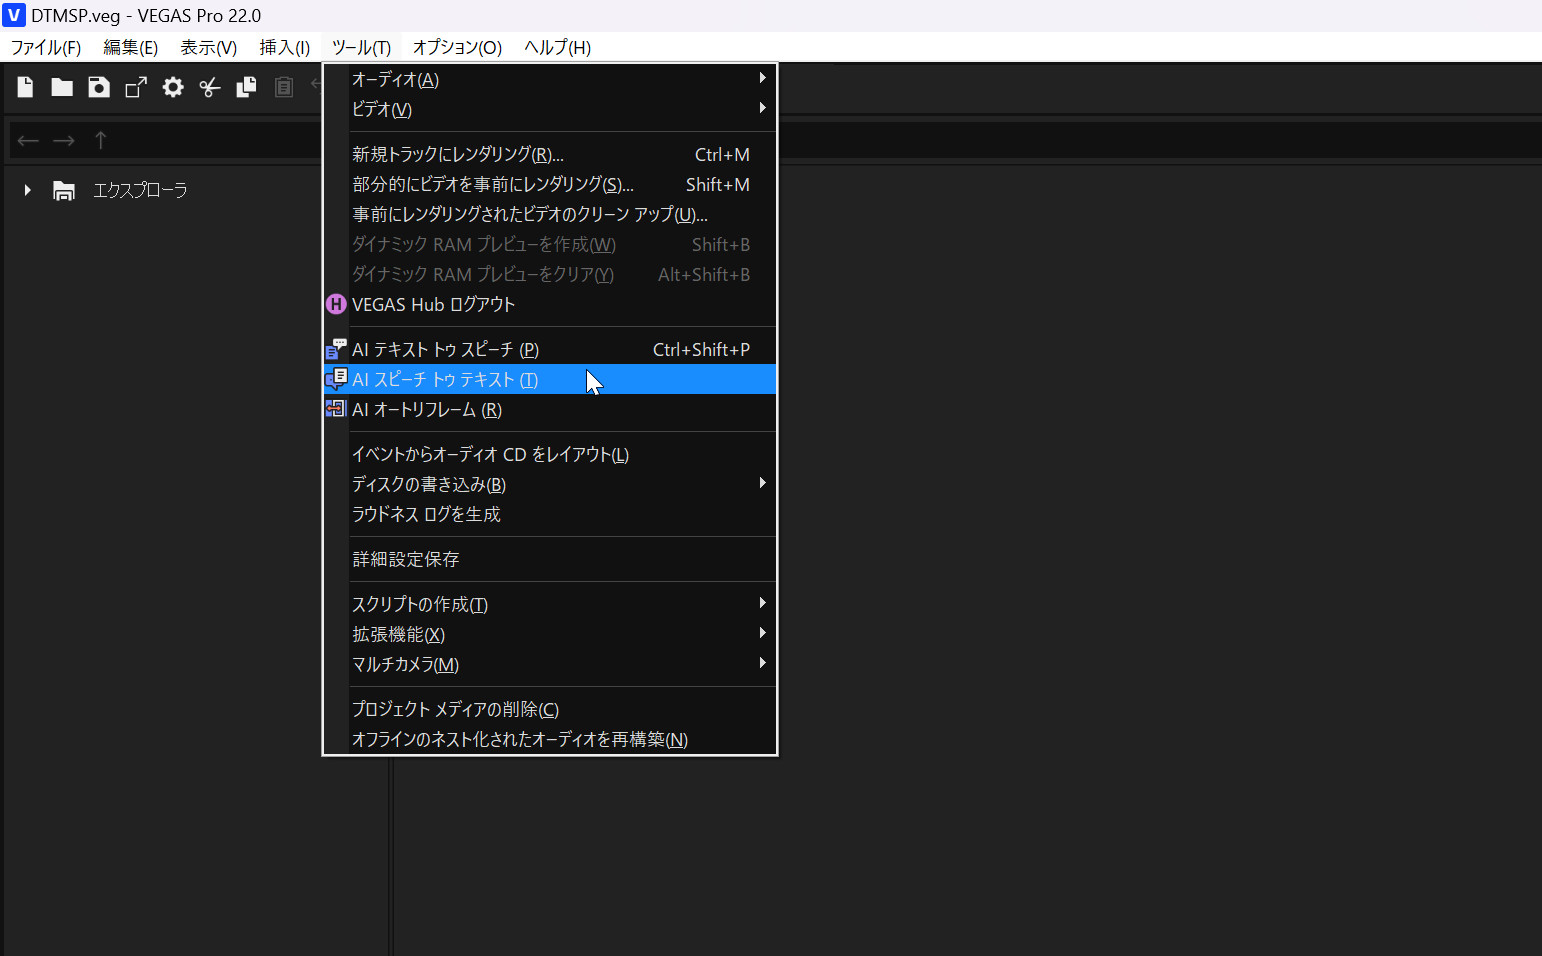Select AI テキスト トゥ スピーチ (P)

pos(550,349)
